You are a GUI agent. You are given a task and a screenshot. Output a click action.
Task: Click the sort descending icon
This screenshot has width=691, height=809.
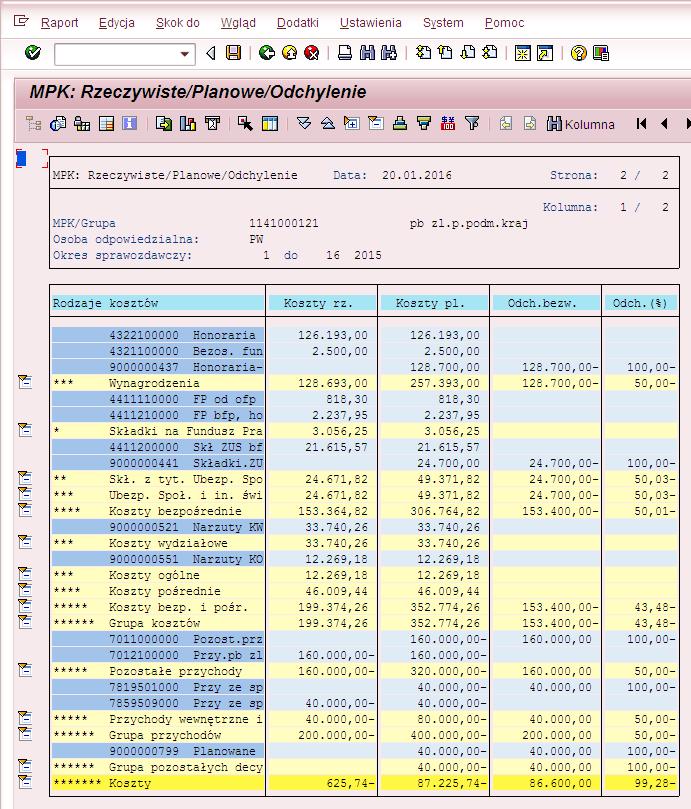pos(424,123)
